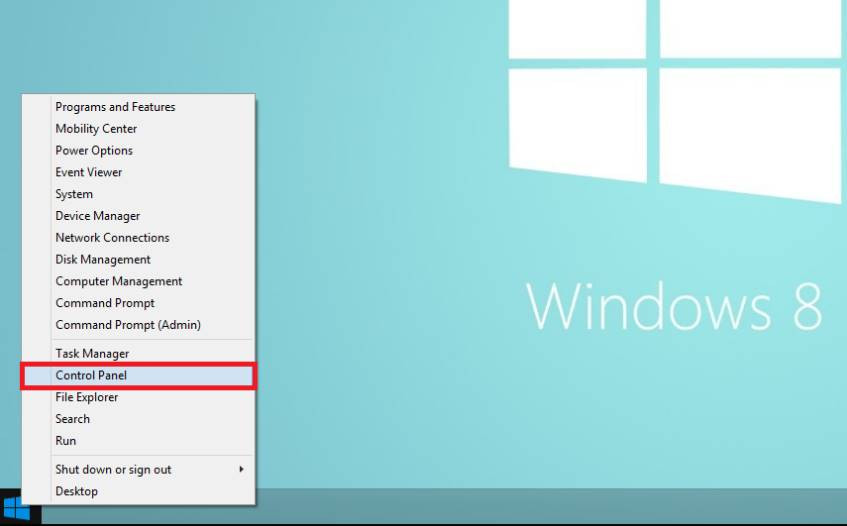Launch Event Viewer

[138, 172]
